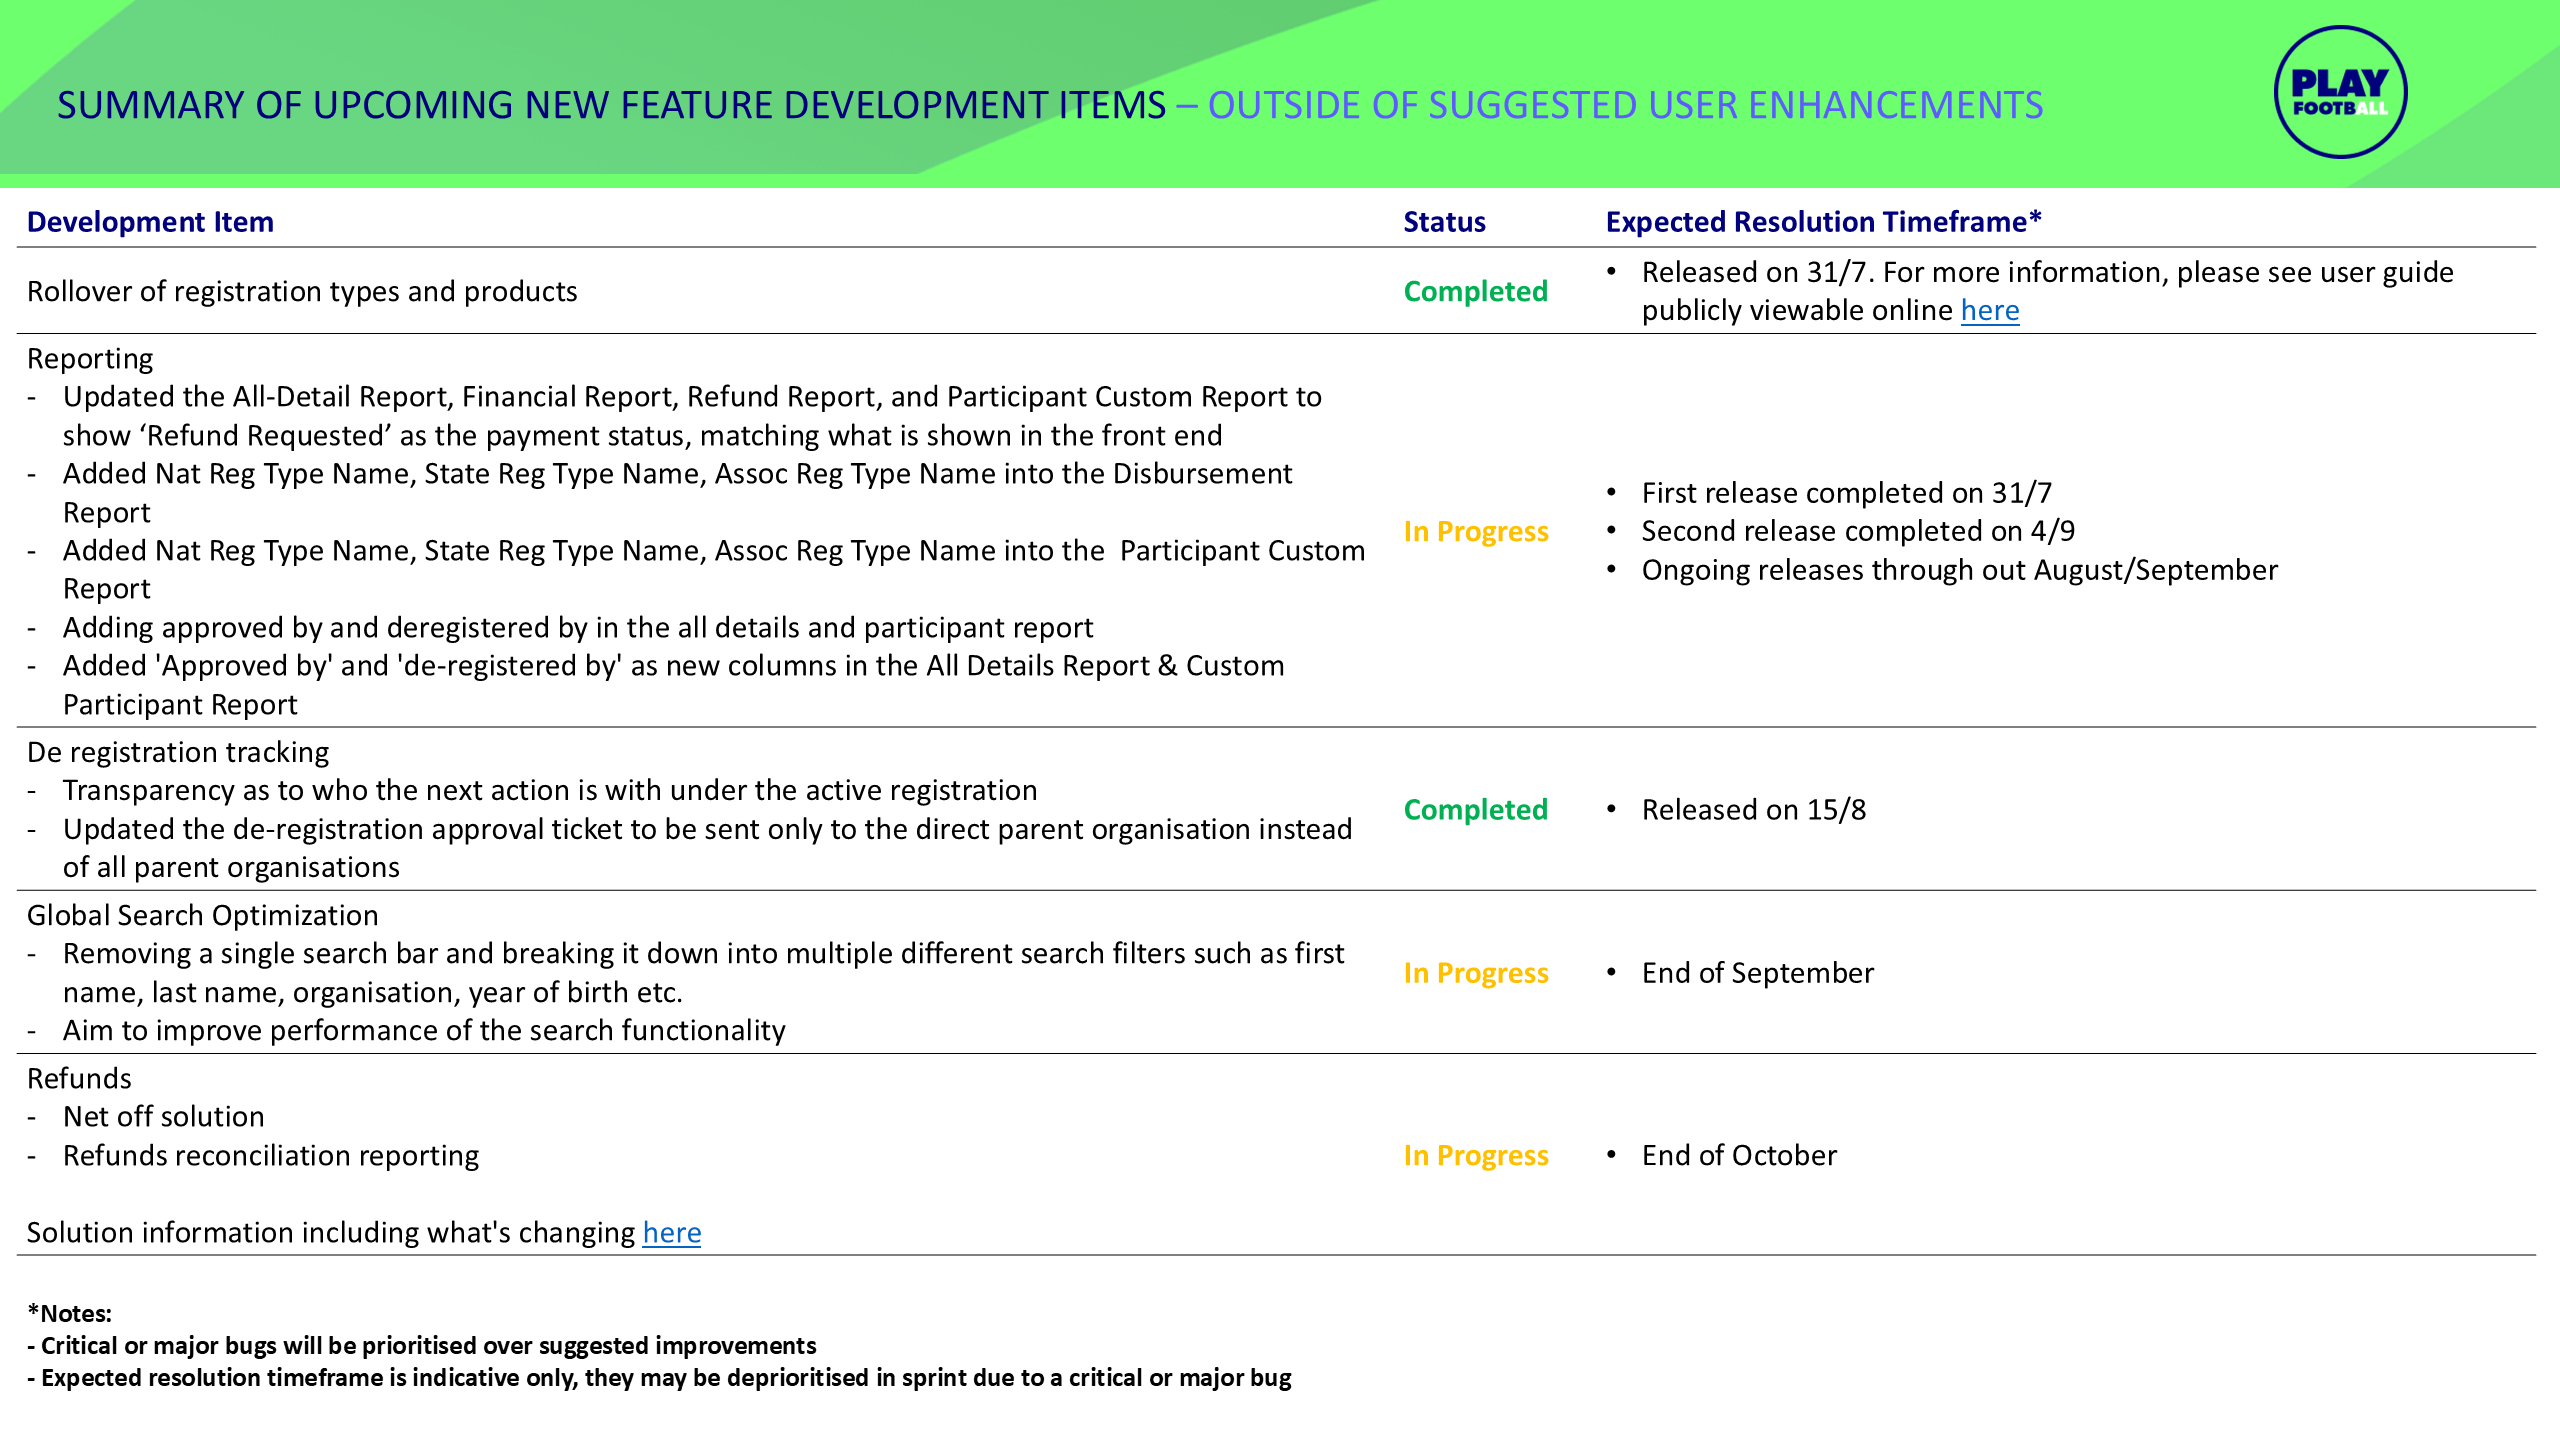Viewport: 2560px width, 1440px height.
Task: Click the '*Notes:' heading at the bottom
Action: [x=70, y=1313]
